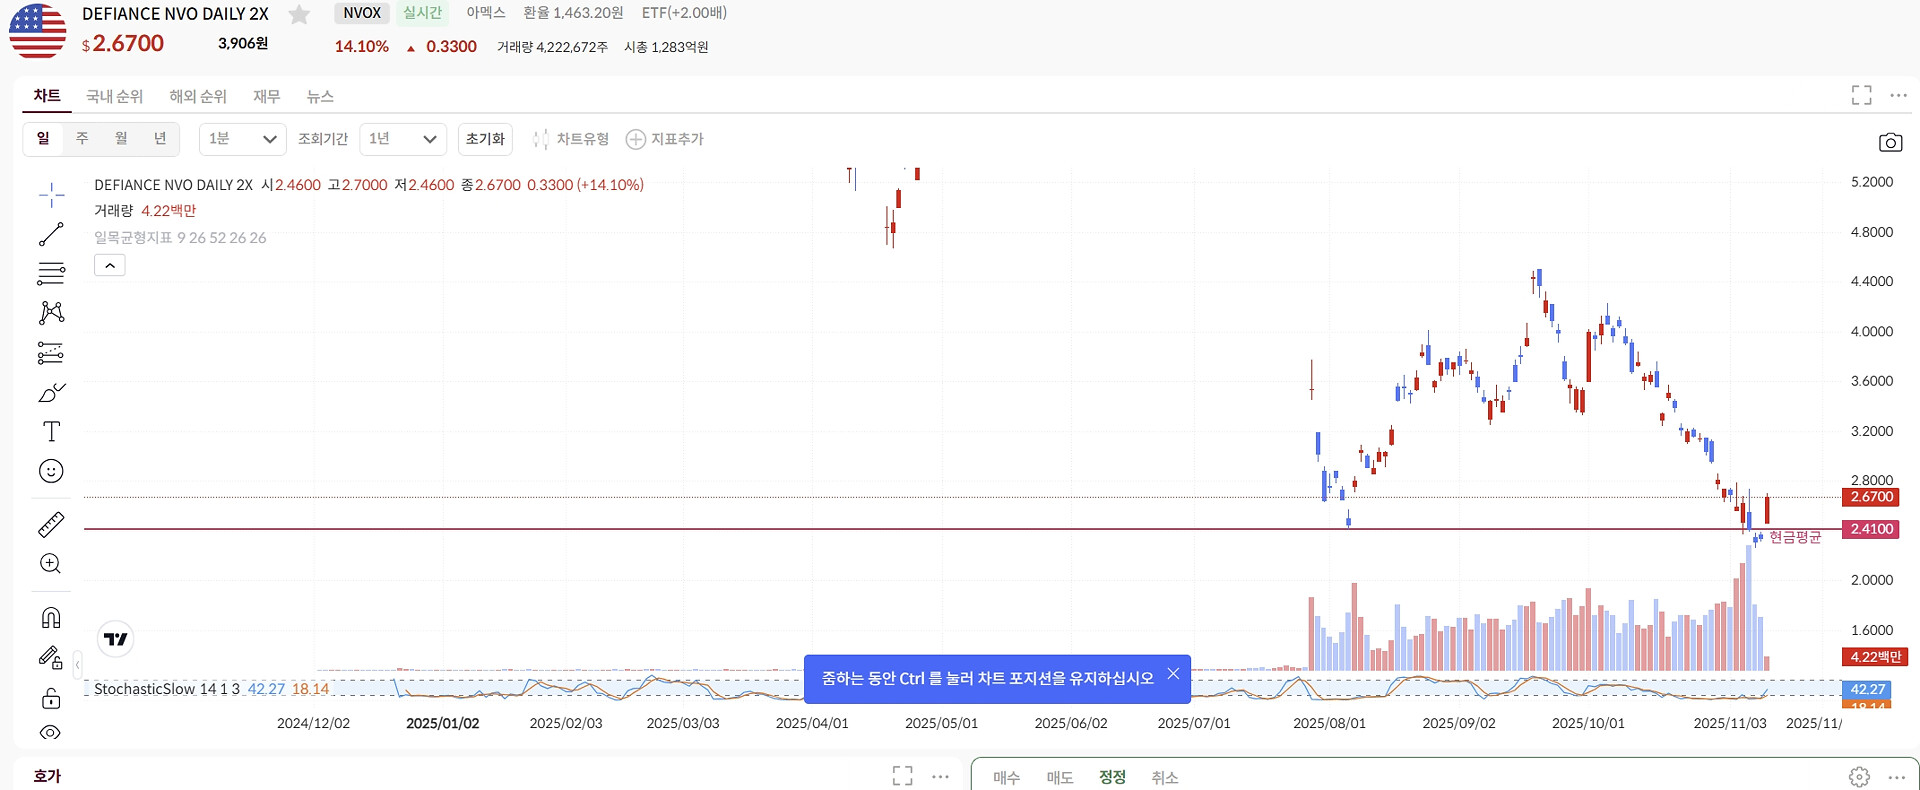Click the 2.4100 average price label
Screen dimensions: 1920x790
(x=1870, y=529)
